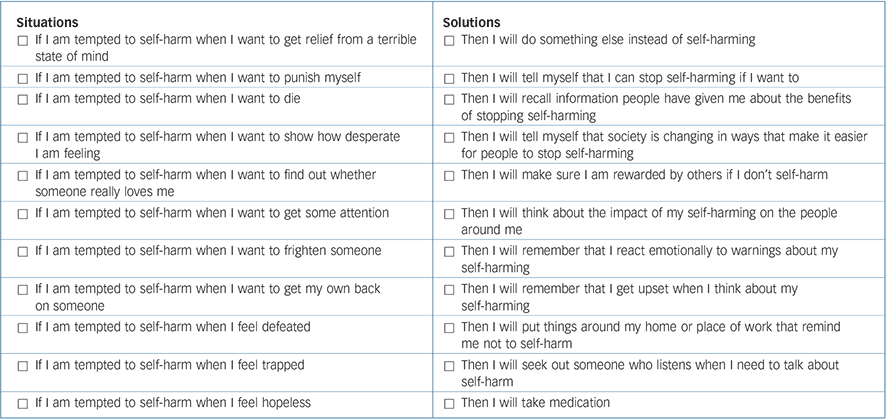Tick 'put things around my home' checkbox
886x419 pixels.
click(x=451, y=327)
